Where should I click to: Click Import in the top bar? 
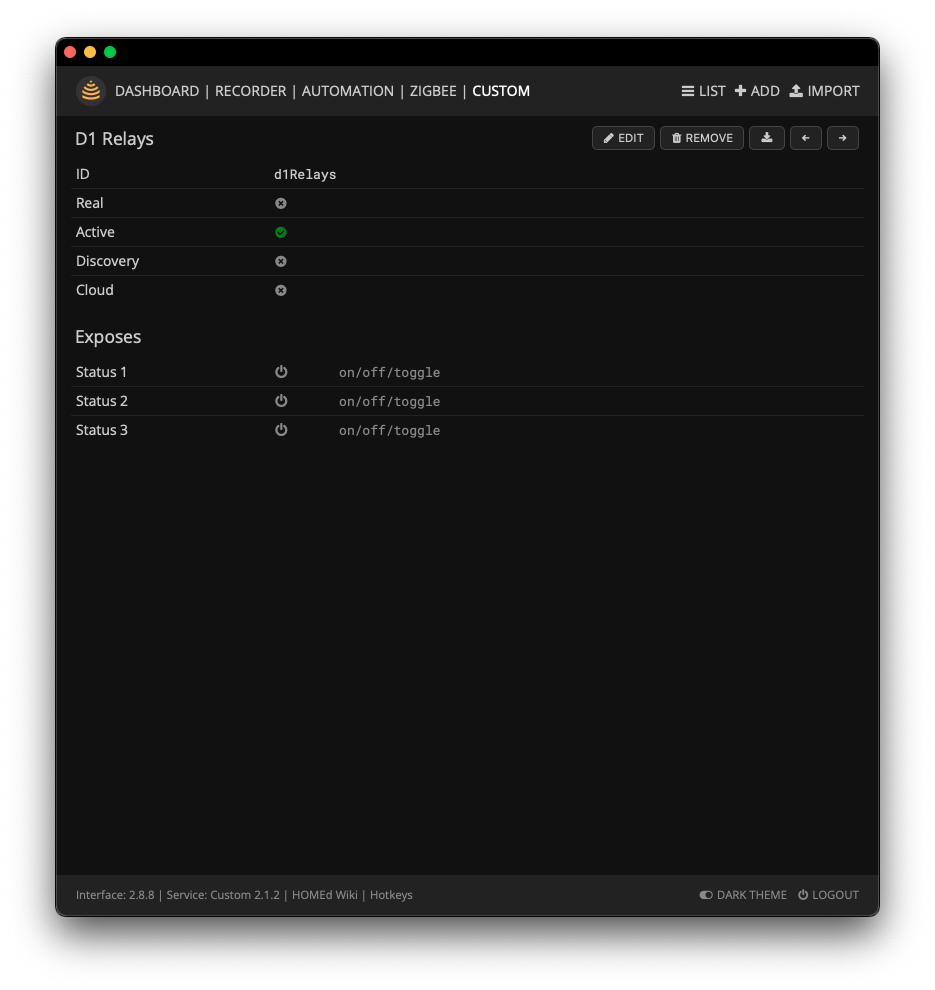pos(824,91)
